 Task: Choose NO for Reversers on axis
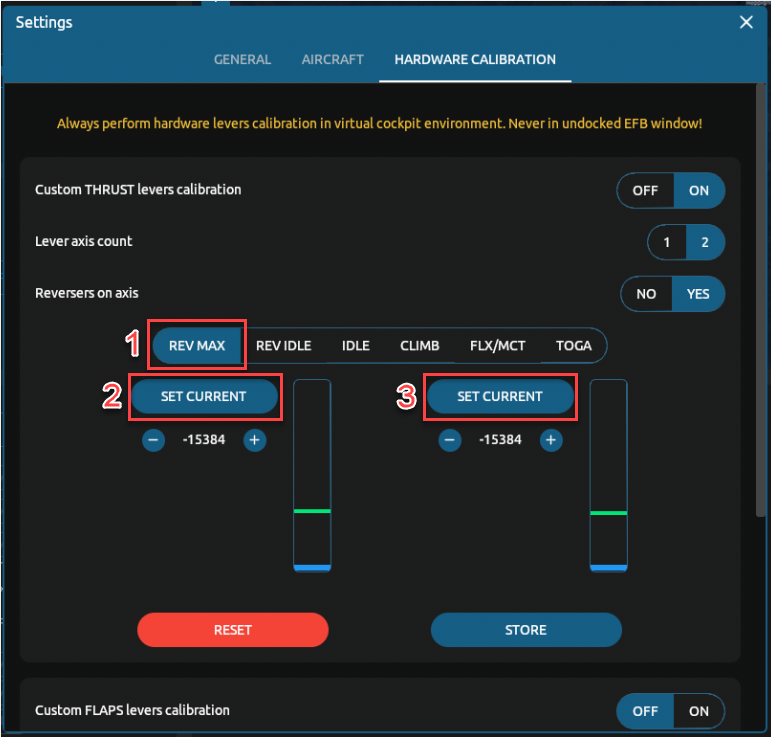coord(646,294)
